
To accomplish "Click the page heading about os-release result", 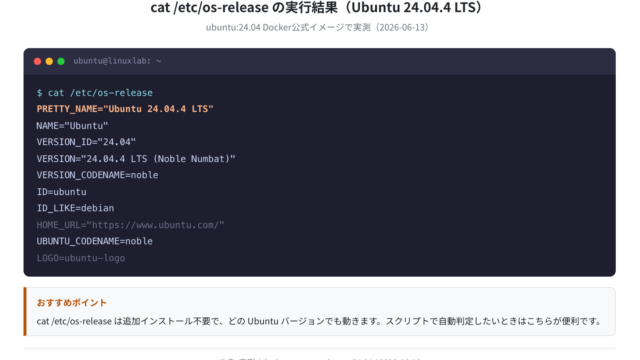I will click(x=318, y=7).
